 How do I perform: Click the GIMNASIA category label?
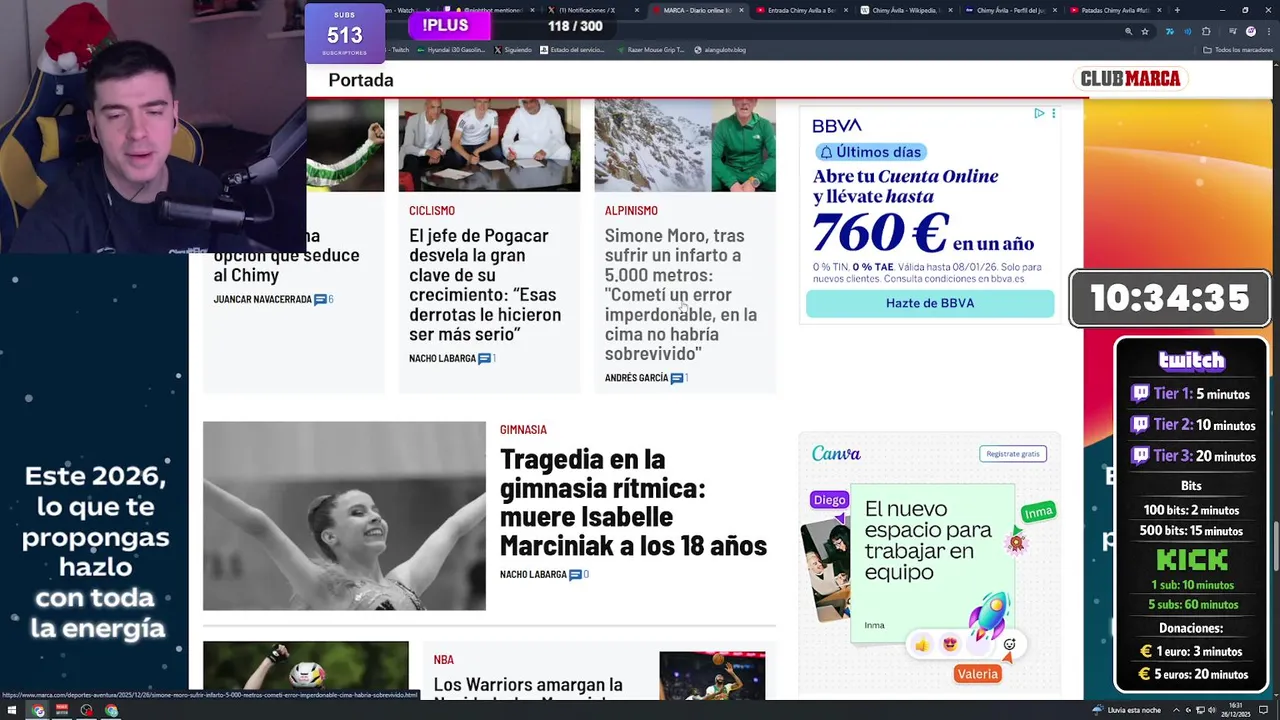click(x=523, y=430)
